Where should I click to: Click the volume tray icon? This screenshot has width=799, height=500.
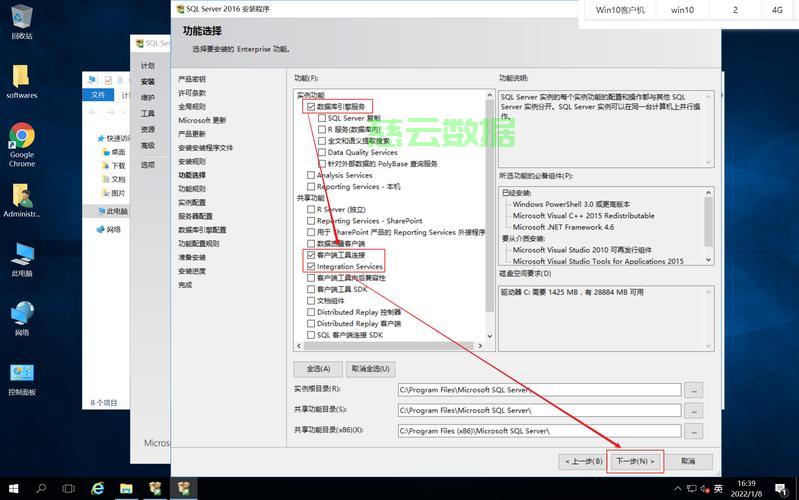coord(705,489)
